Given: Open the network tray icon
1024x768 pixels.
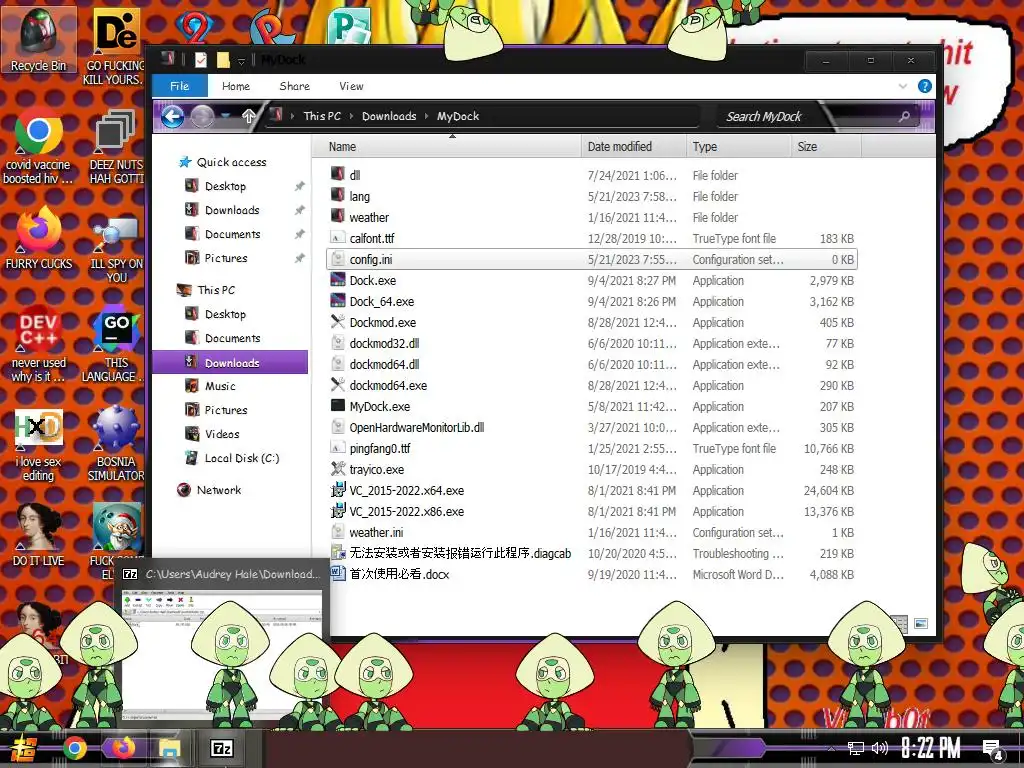Looking at the screenshot, I should [855, 748].
